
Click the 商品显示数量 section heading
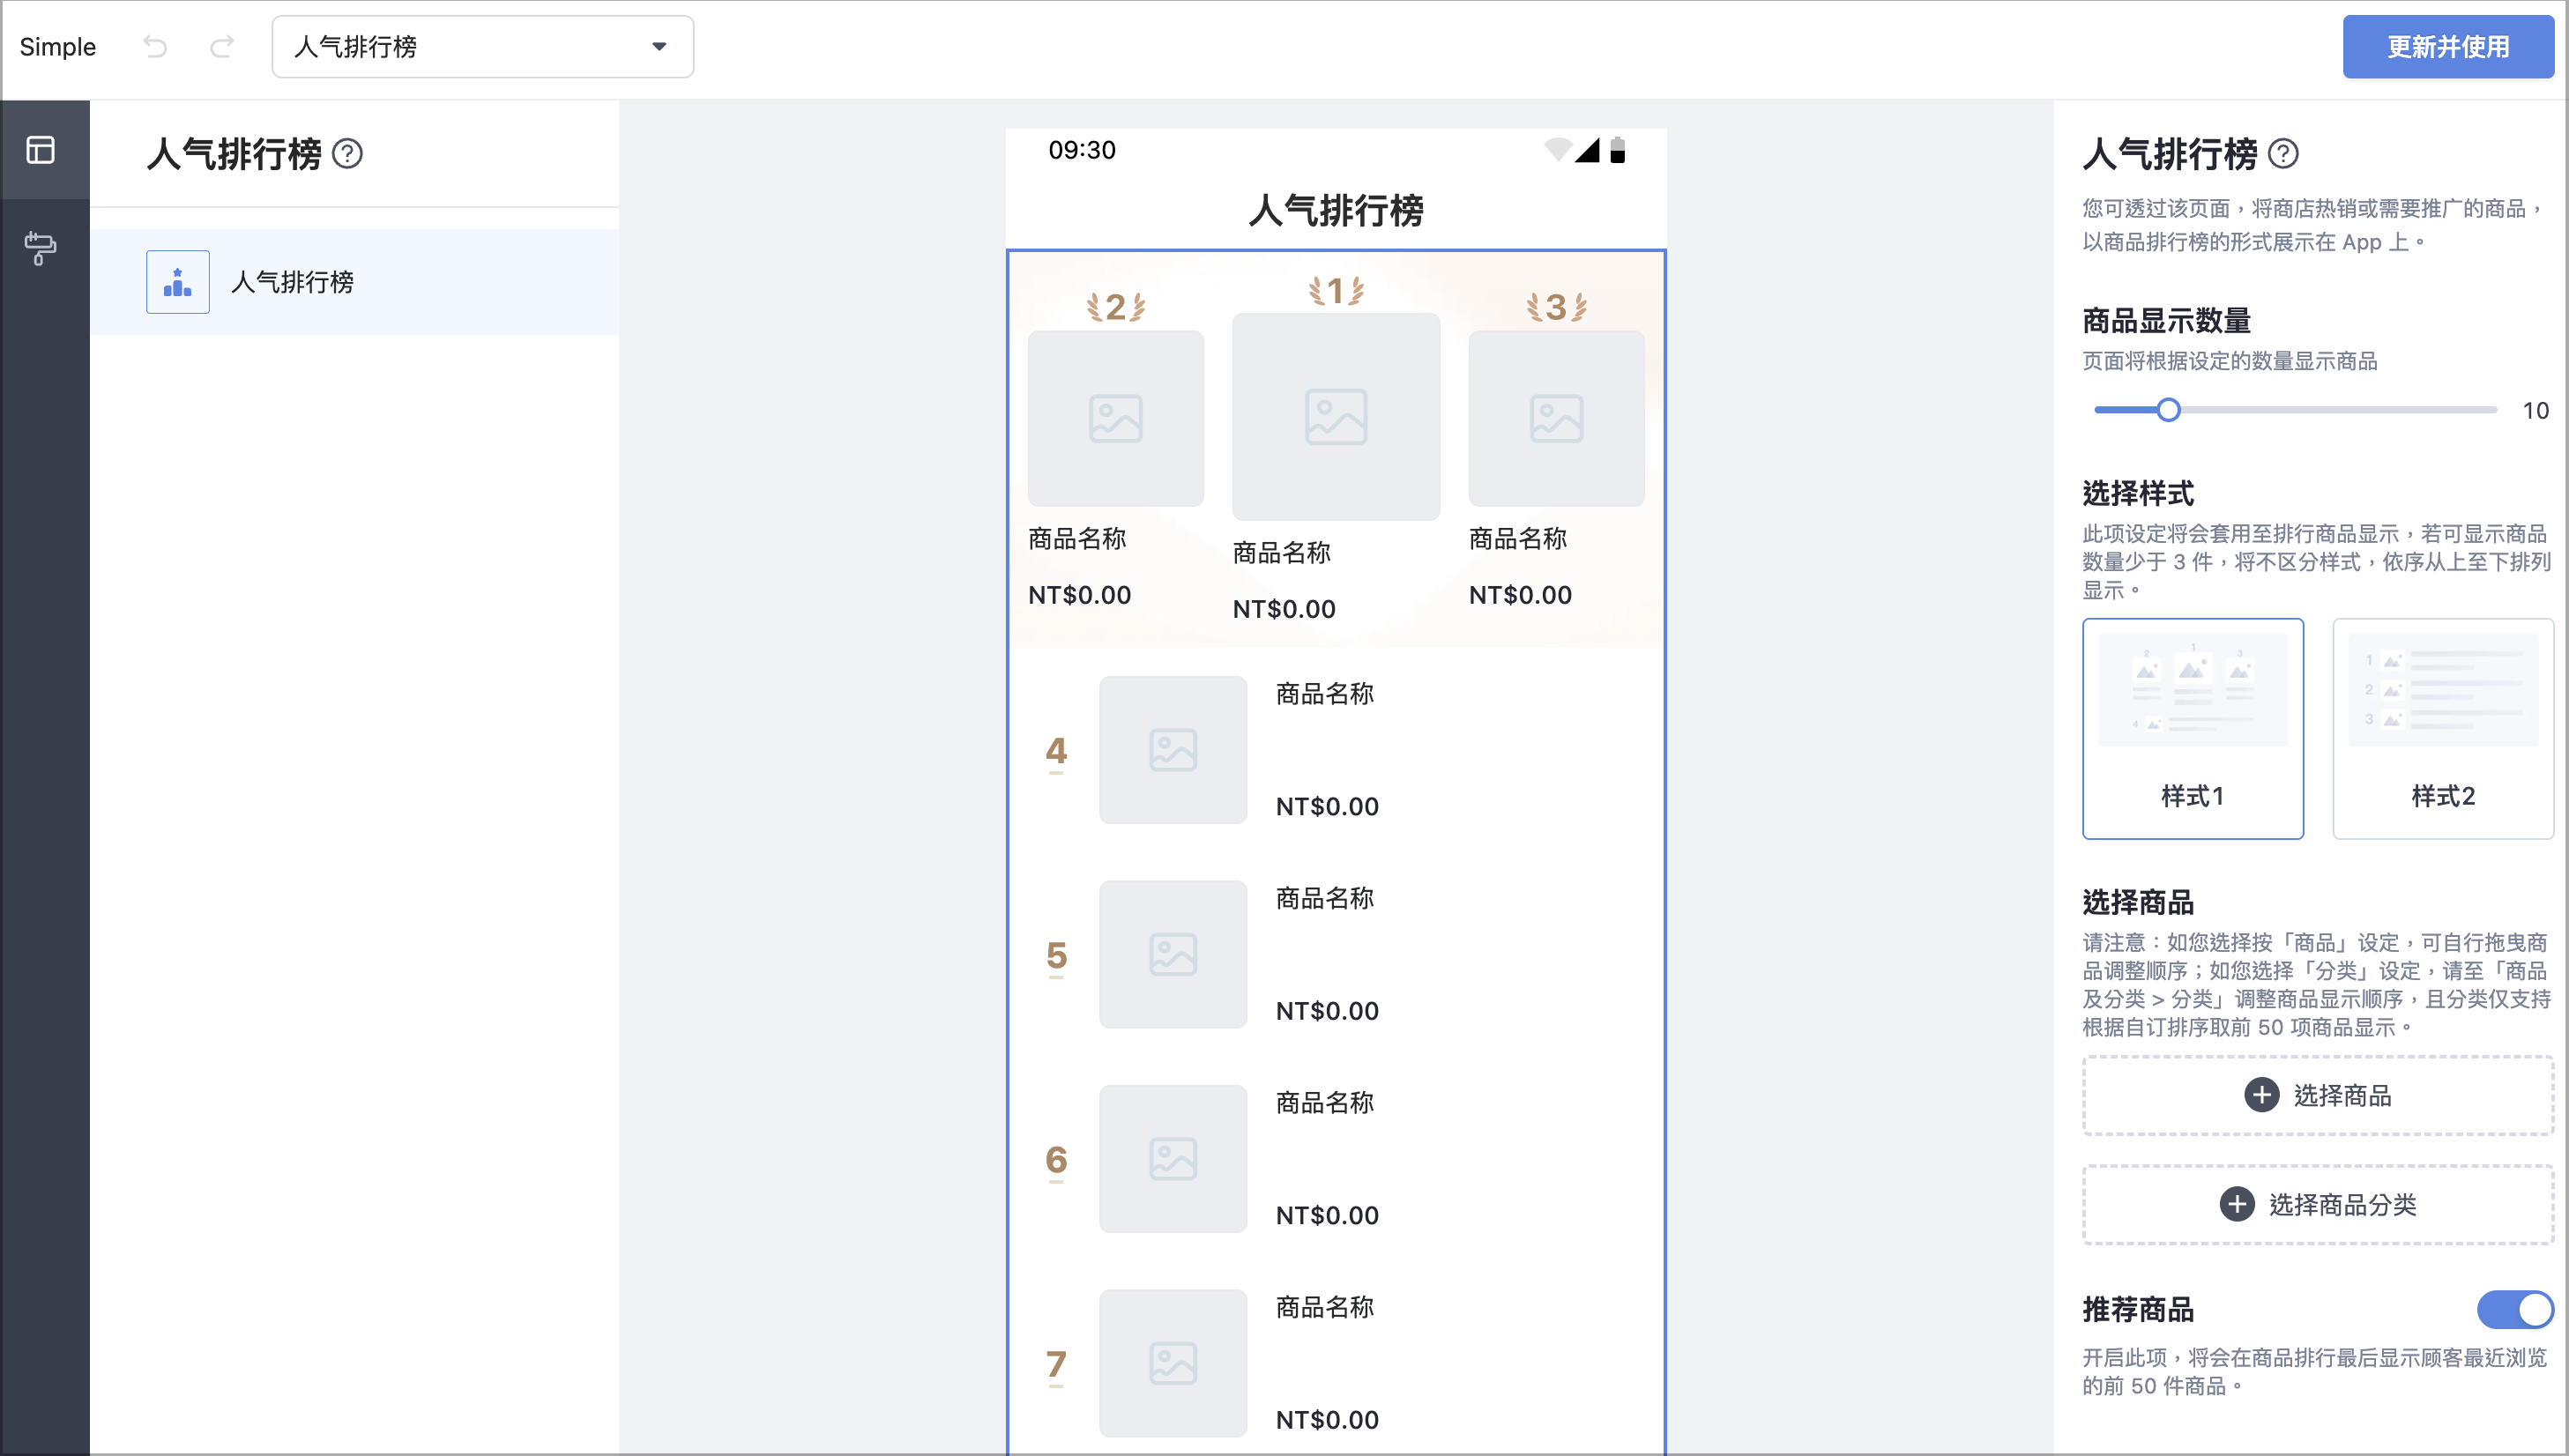tap(2166, 321)
